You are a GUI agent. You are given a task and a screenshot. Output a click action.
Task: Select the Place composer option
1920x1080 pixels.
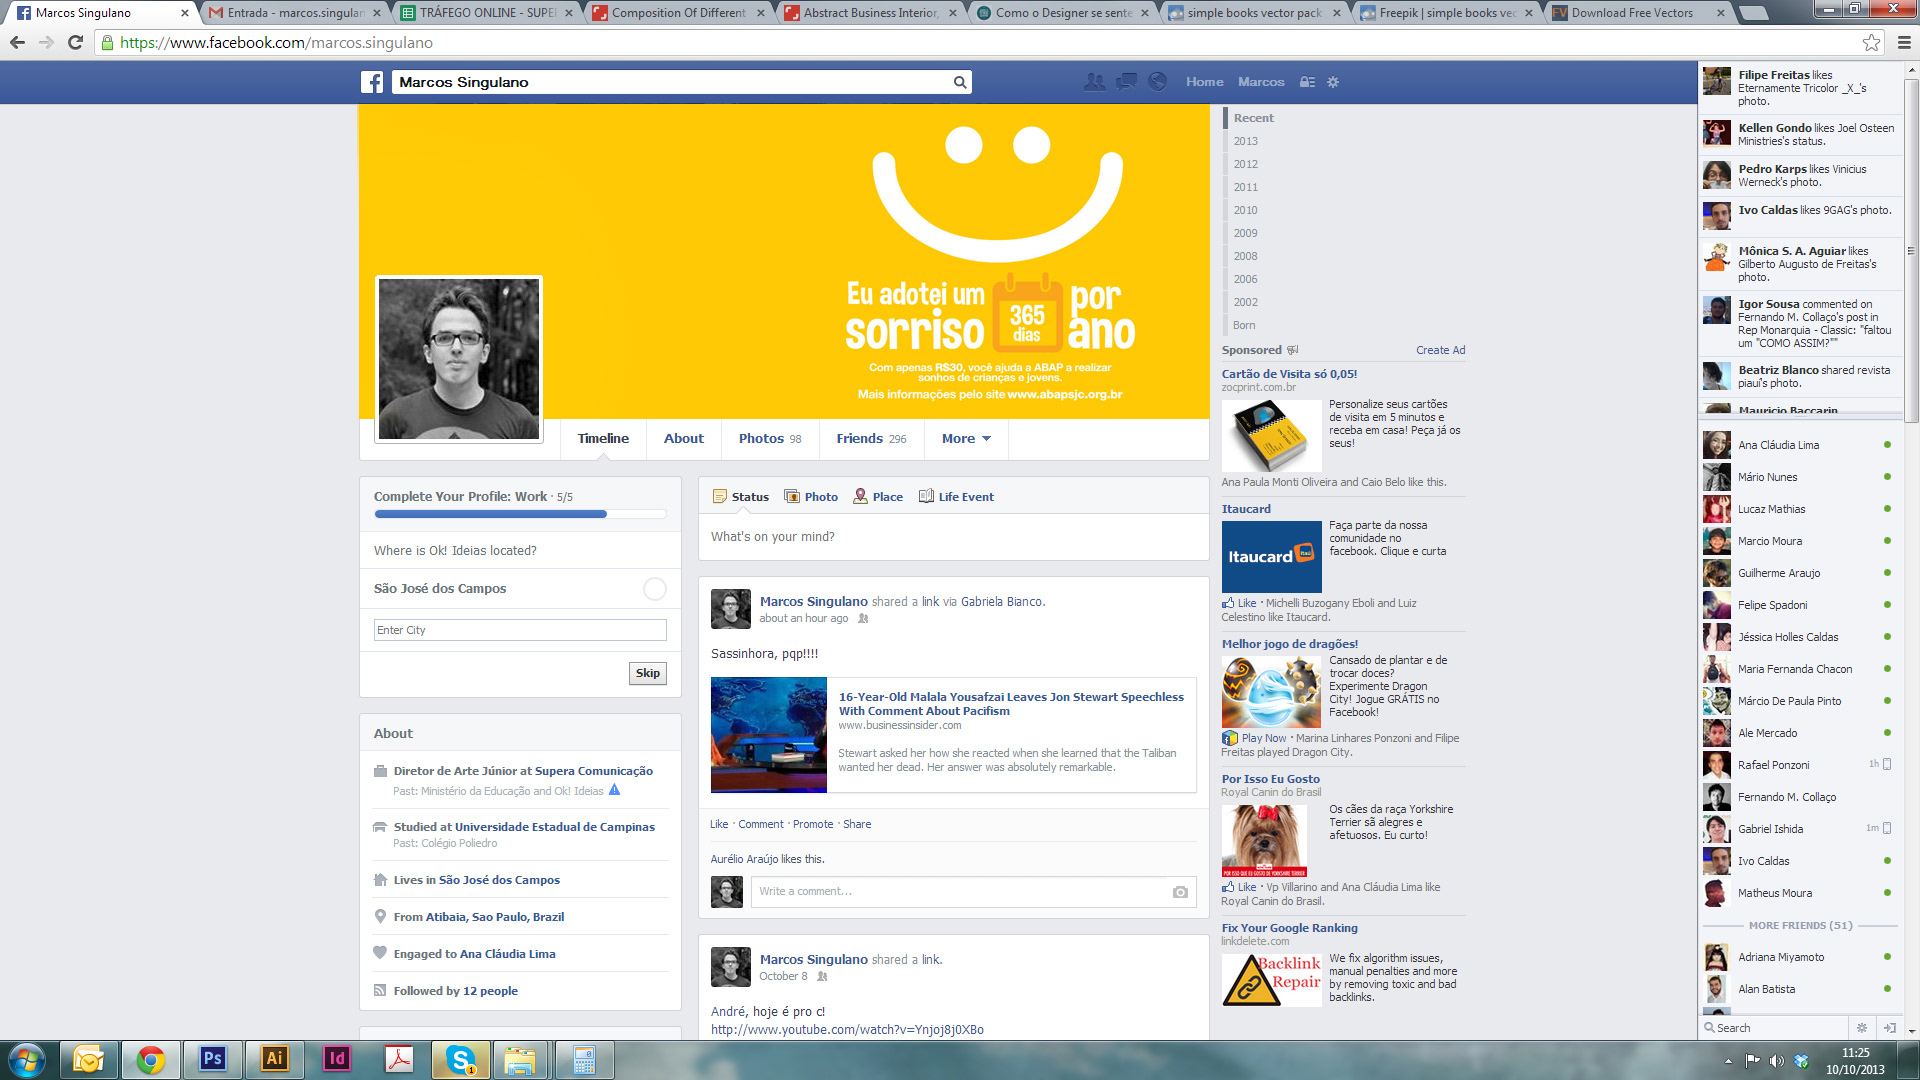pos(878,497)
